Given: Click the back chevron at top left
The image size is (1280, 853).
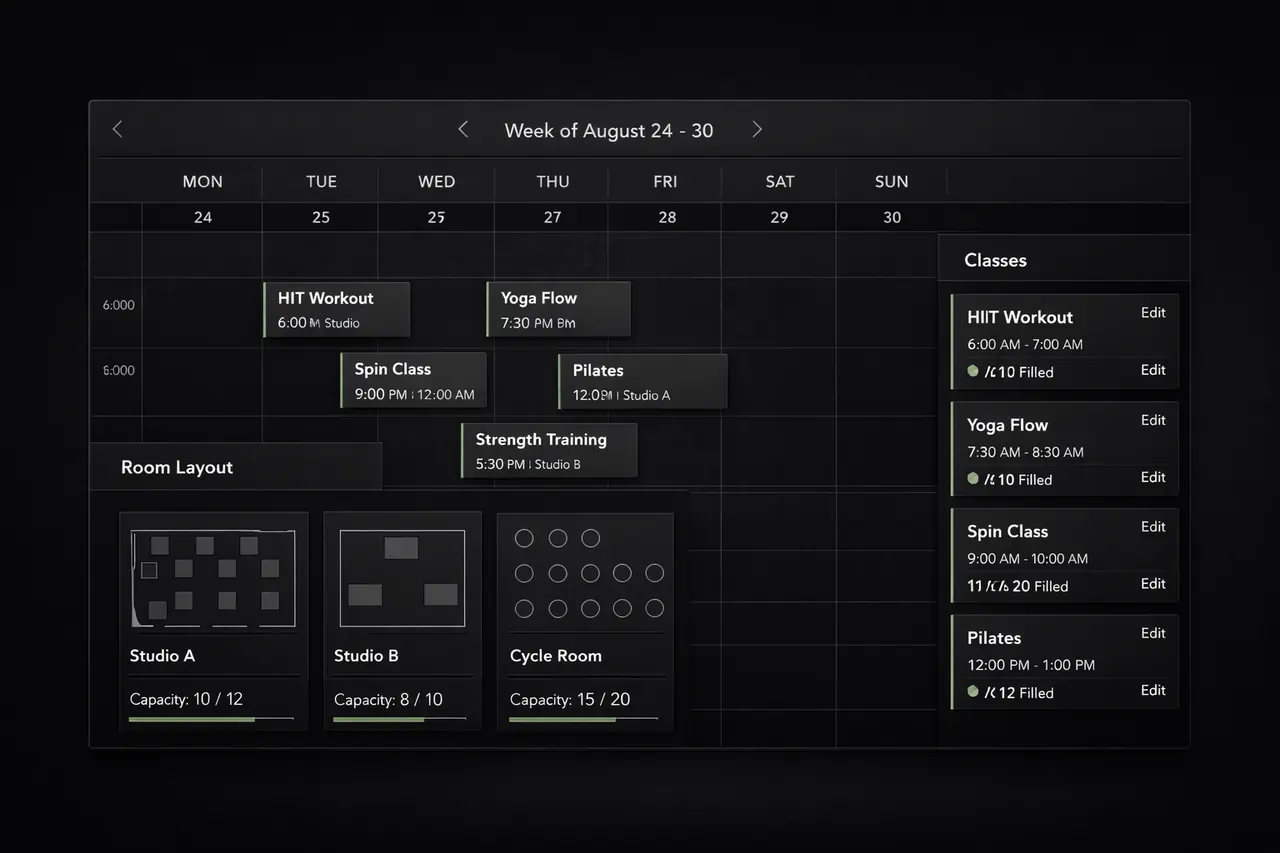Looking at the screenshot, I should tap(117, 128).
